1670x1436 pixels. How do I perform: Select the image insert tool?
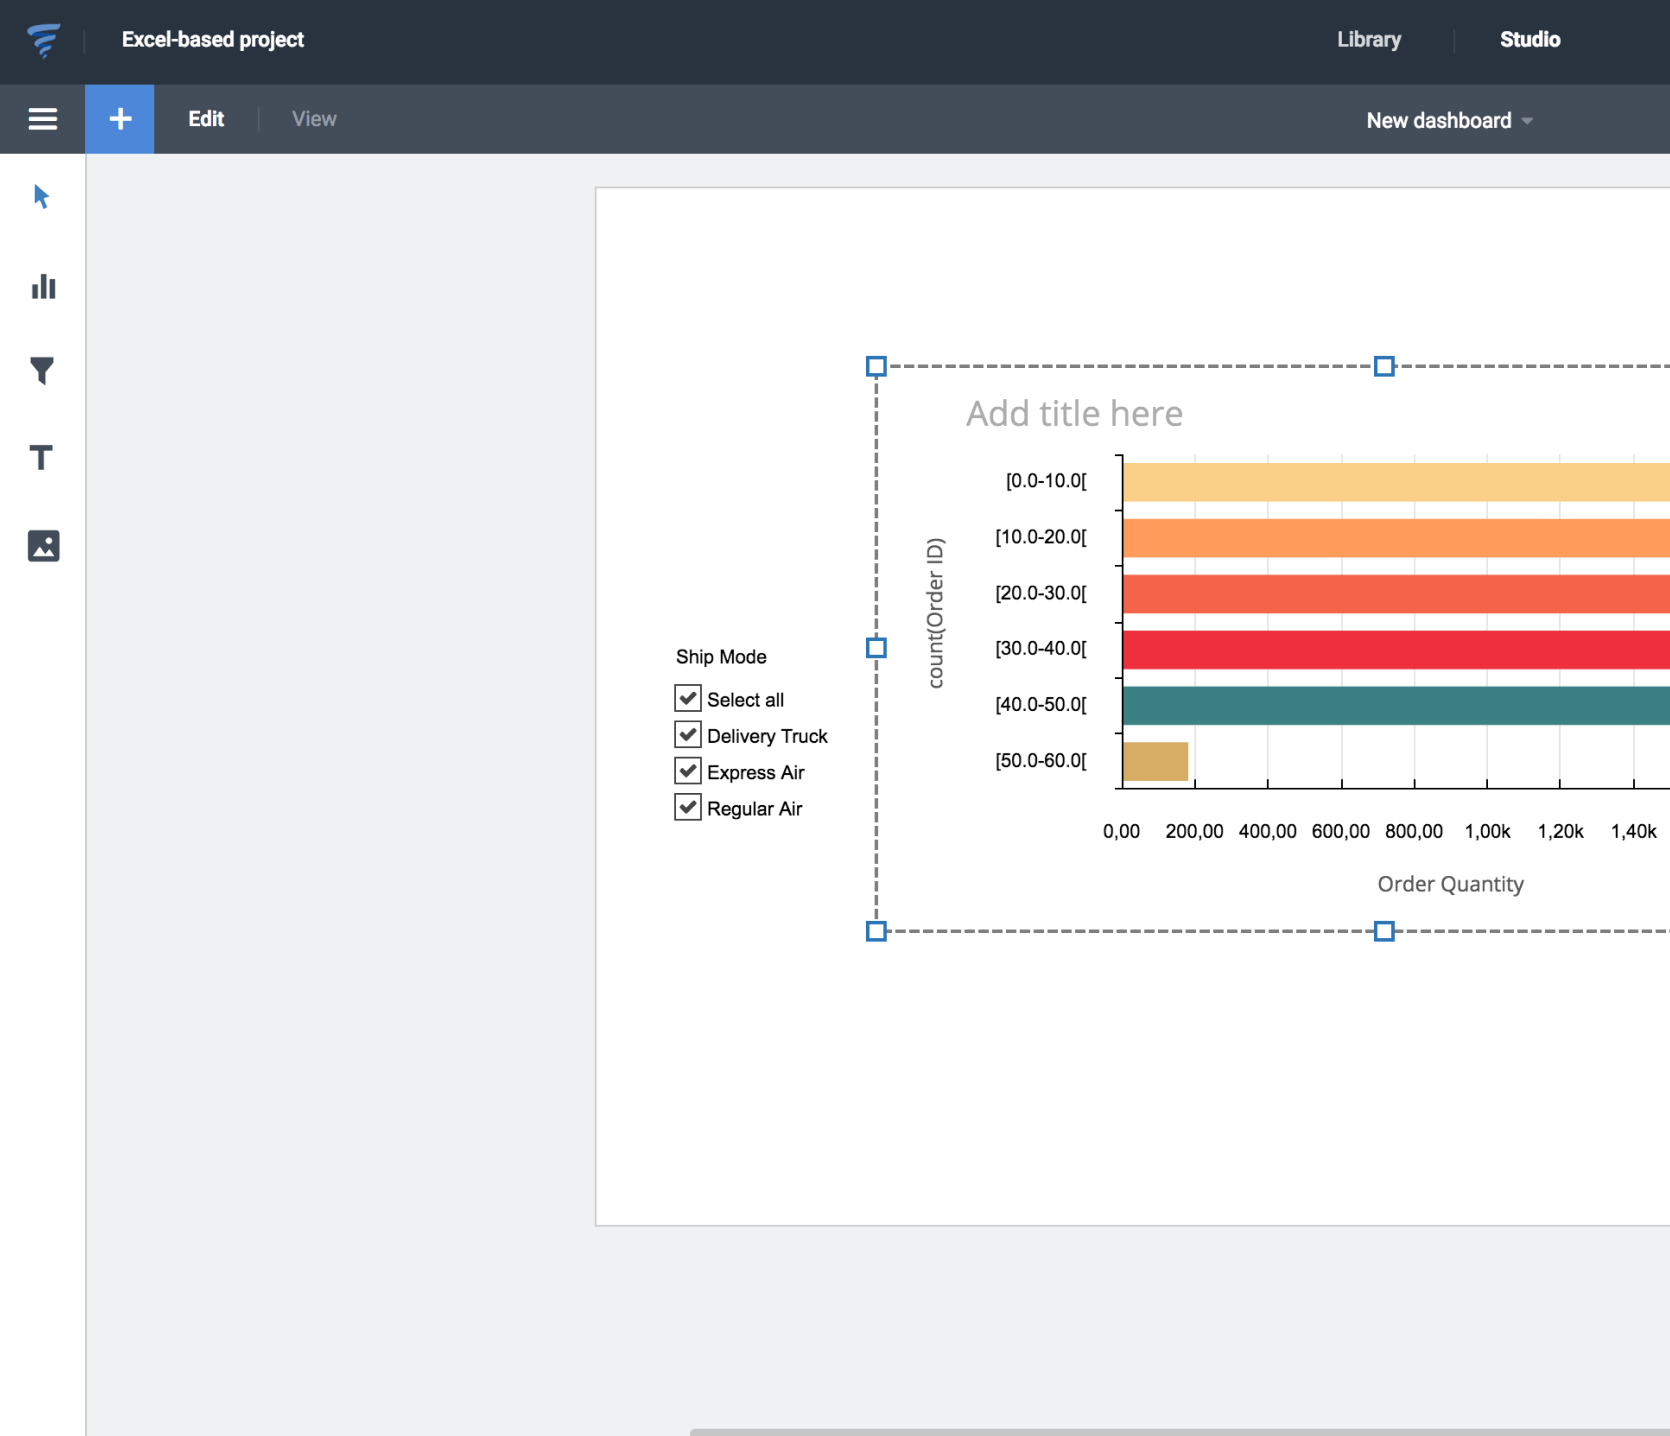43,546
